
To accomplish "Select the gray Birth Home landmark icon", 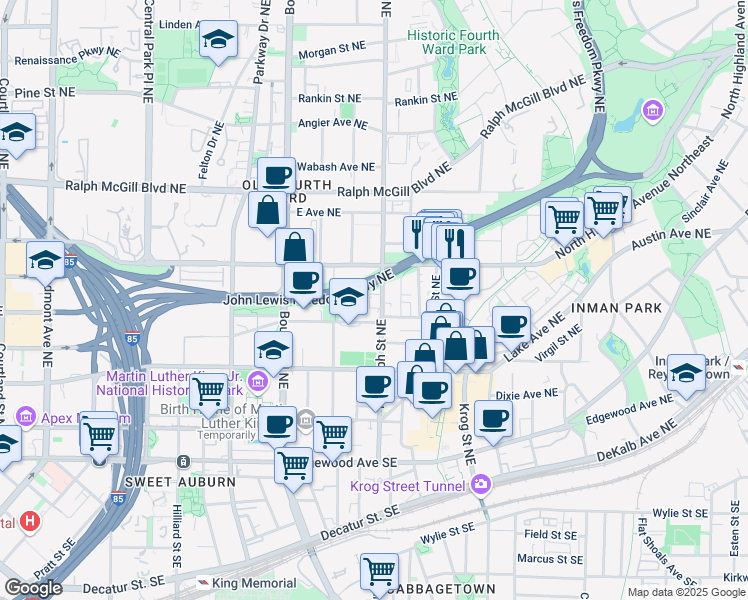I will pyautogui.click(x=306, y=421).
